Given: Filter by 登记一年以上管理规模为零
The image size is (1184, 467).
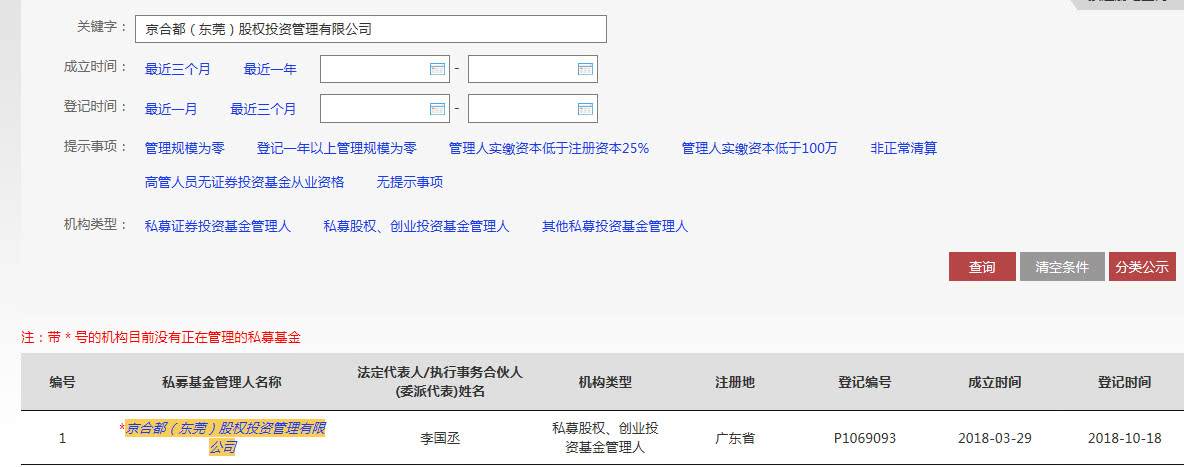Looking at the screenshot, I should [x=337, y=148].
